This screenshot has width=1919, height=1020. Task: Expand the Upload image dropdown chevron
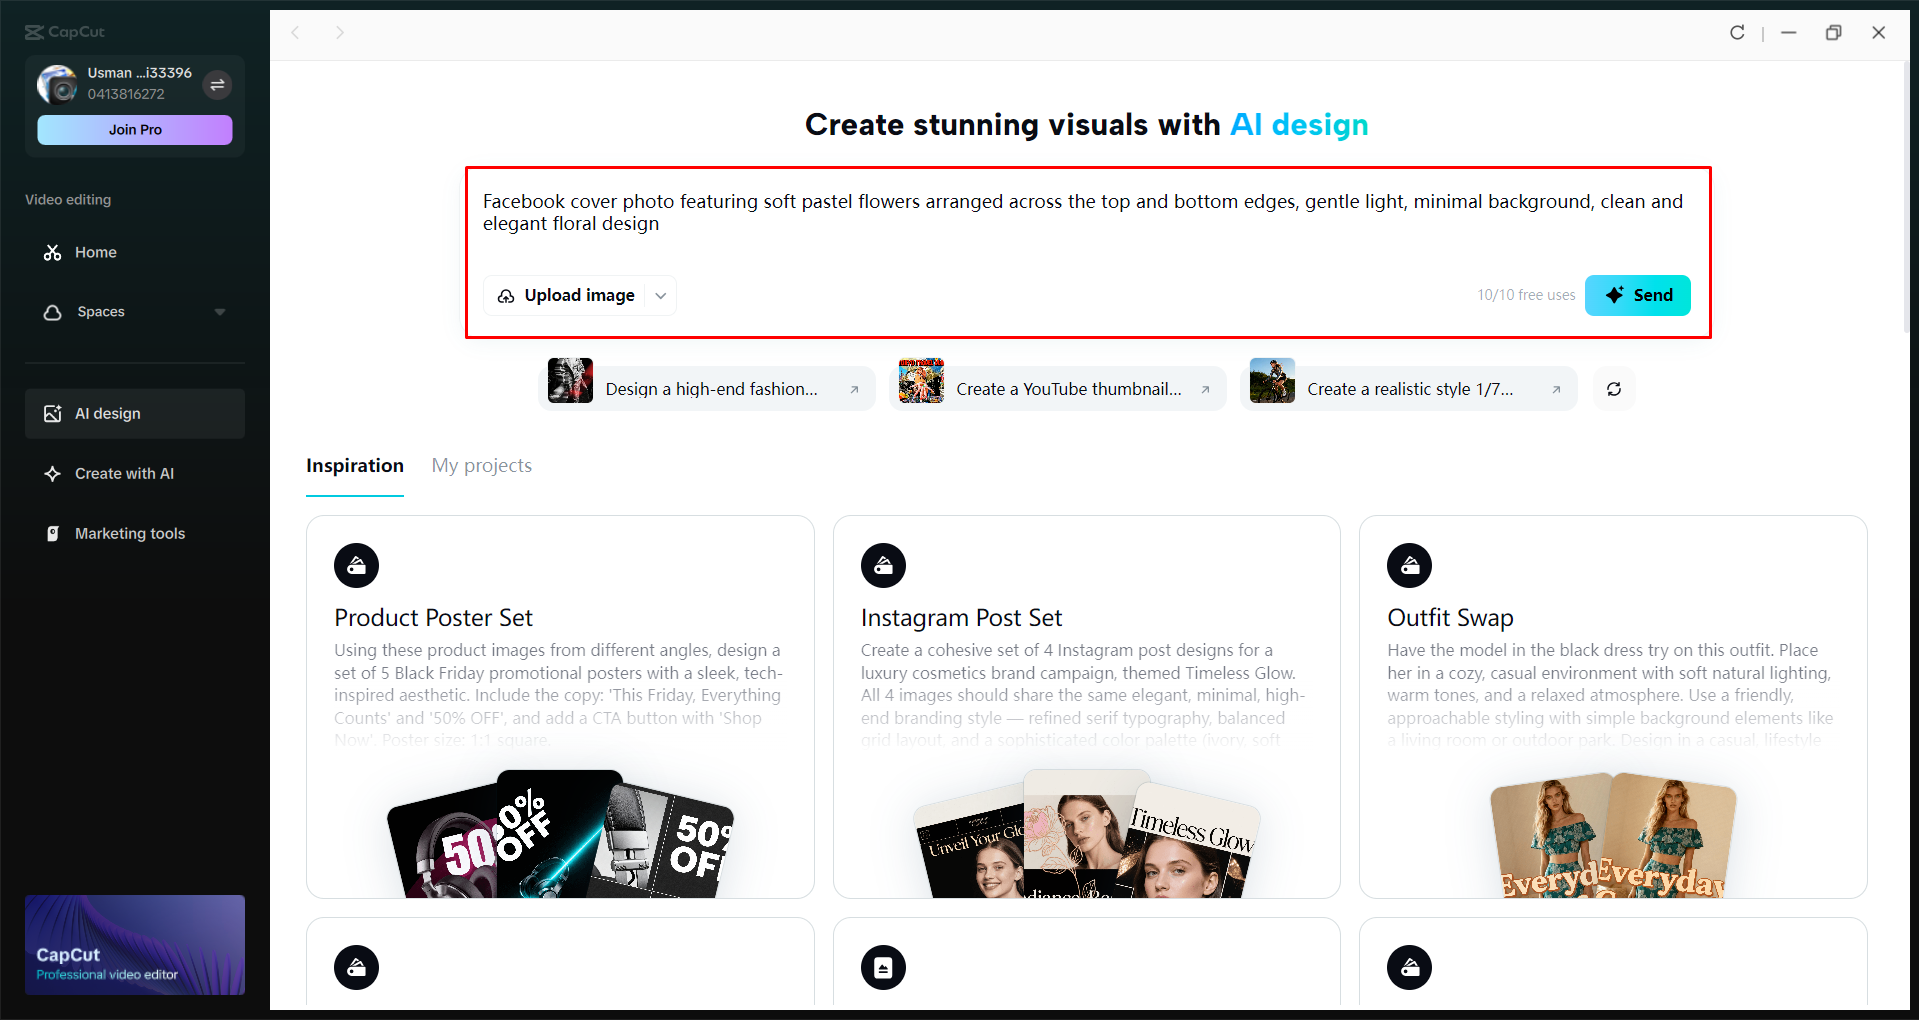[660, 295]
